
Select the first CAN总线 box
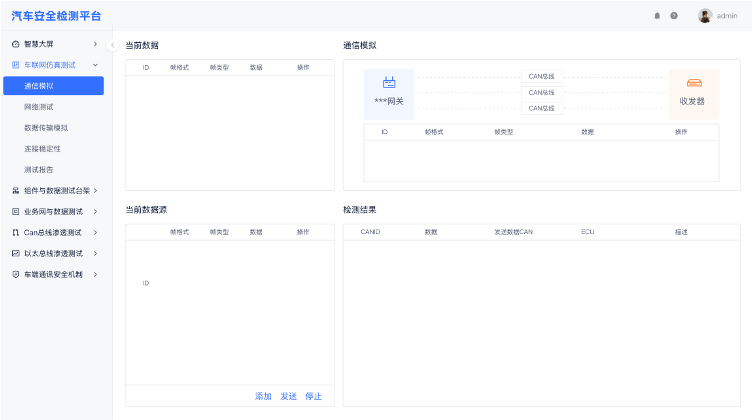tap(542, 76)
